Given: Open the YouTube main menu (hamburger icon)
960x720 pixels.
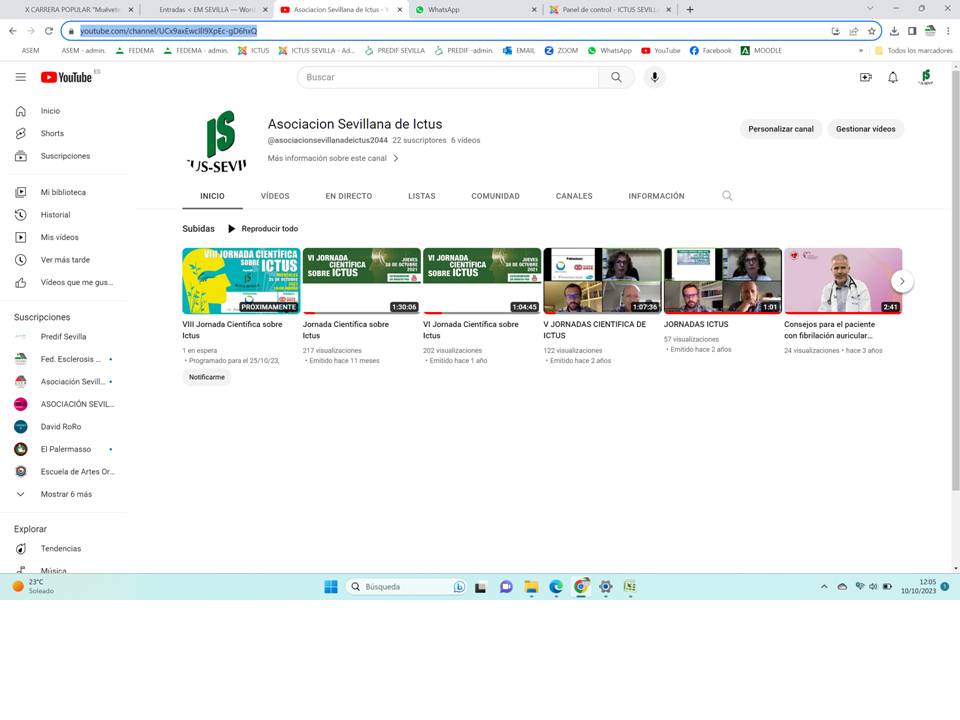Looking at the screenshot, I should click(20, 76).
